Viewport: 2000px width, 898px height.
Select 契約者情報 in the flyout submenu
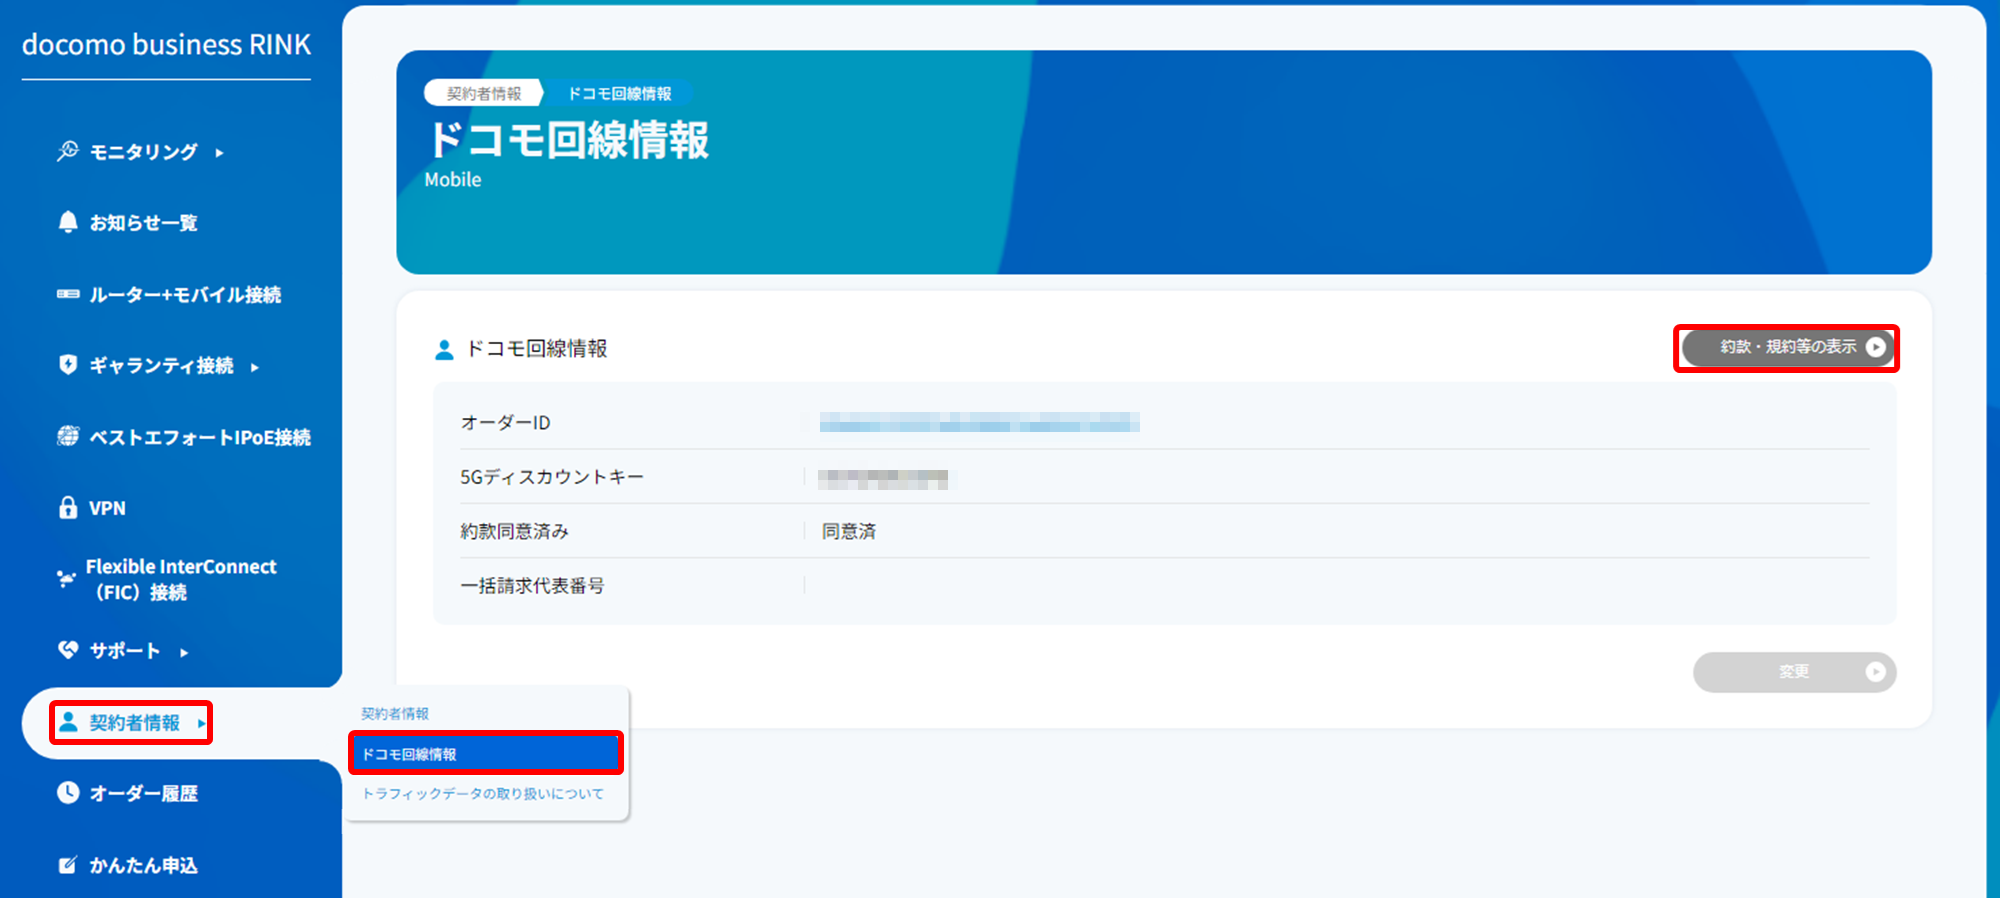click(395, 714)
